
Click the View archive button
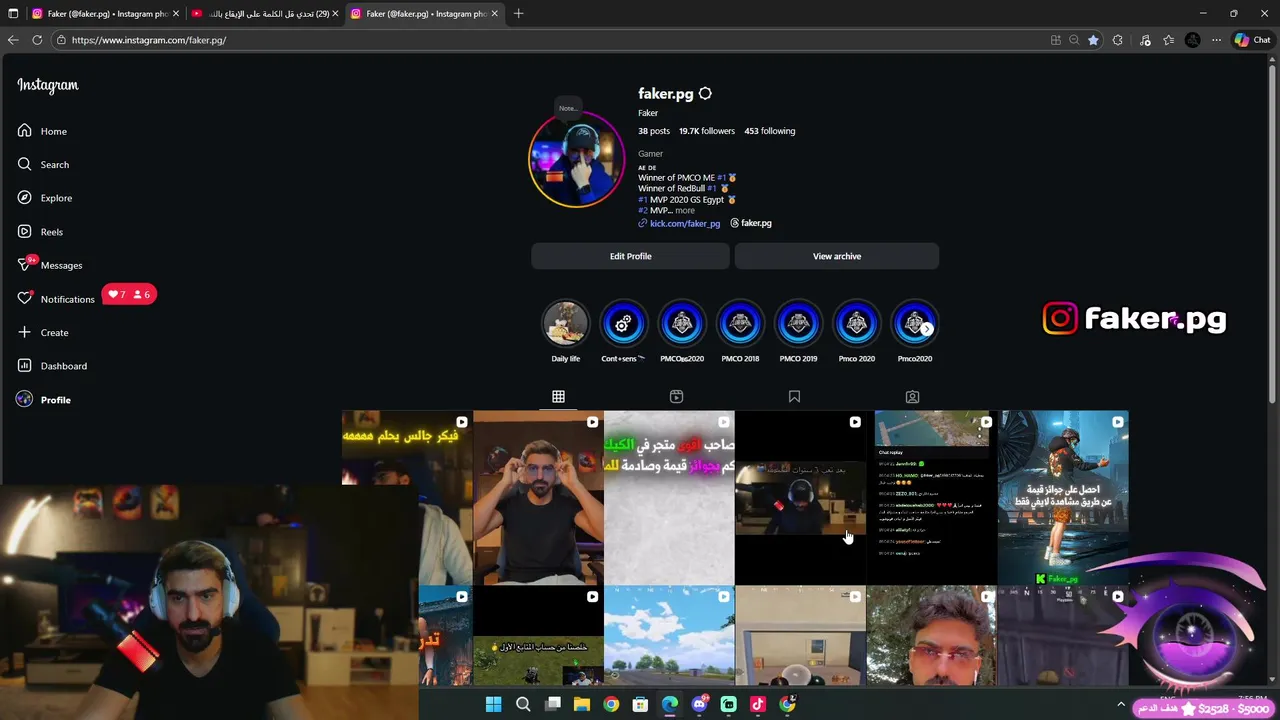pyautogui.click(x=837, y=256)
